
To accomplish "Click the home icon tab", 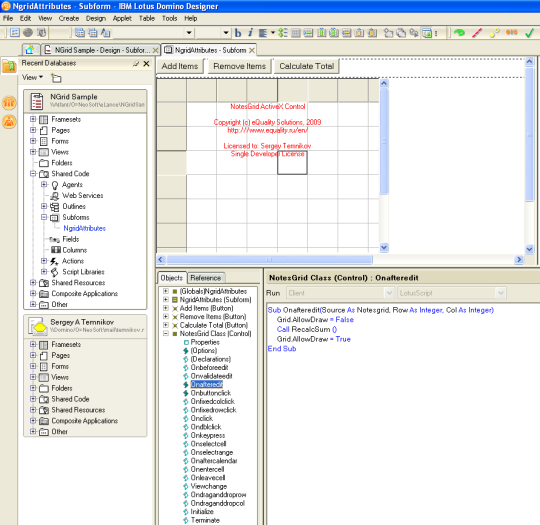I will pos(30,50).
